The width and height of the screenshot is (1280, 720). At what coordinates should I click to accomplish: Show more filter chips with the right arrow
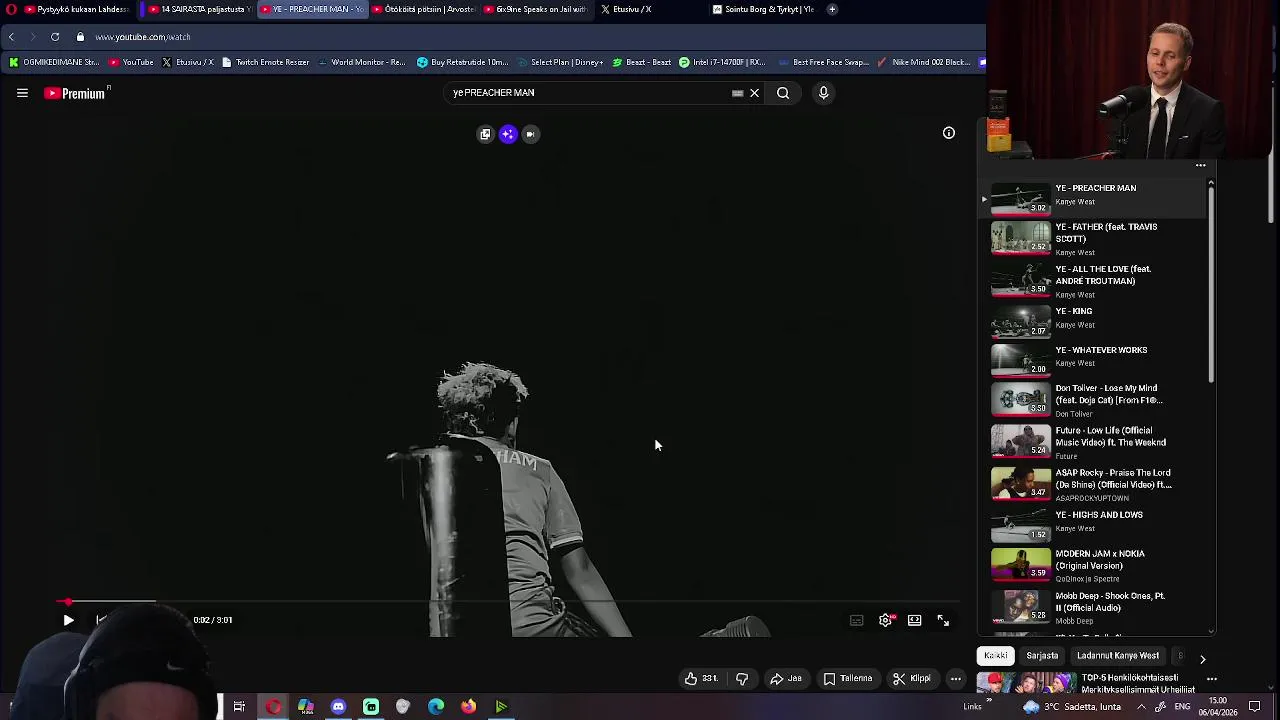(1203, 659)
